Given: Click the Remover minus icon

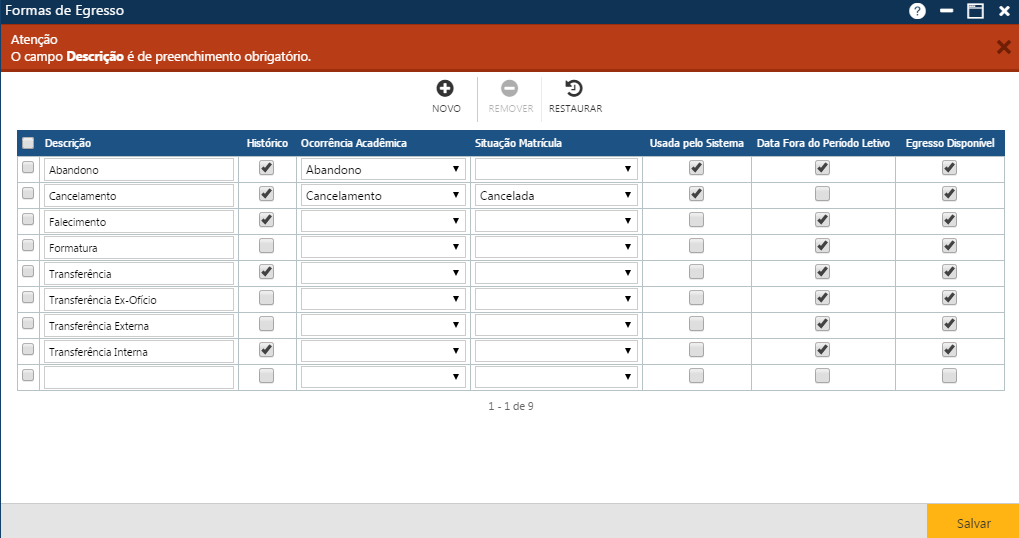Looking at the screenshot, I should click(x=510, y=89).
